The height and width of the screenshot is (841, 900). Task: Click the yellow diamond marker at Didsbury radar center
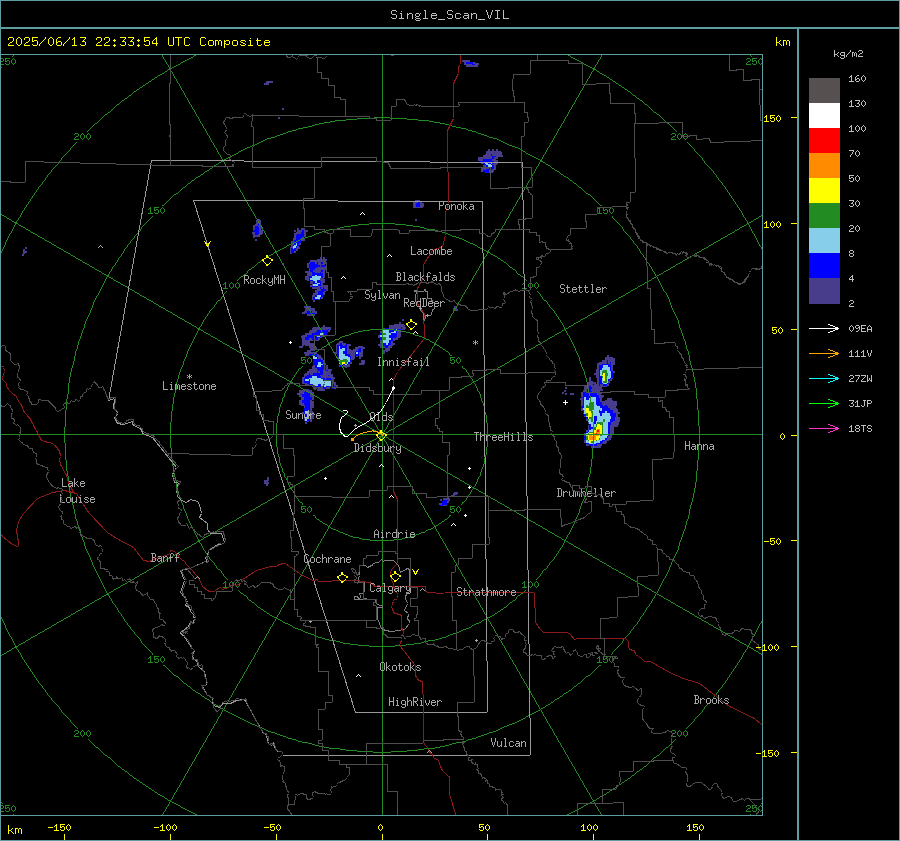[381, 435]
